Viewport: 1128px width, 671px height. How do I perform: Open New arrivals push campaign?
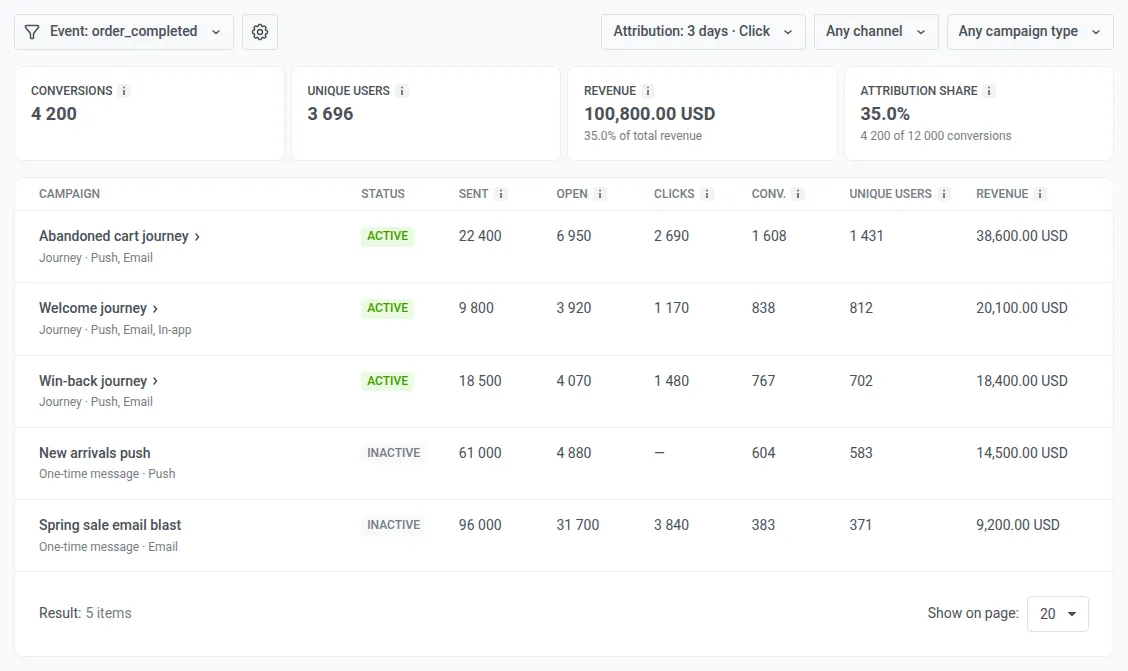(x=94, y=452)
